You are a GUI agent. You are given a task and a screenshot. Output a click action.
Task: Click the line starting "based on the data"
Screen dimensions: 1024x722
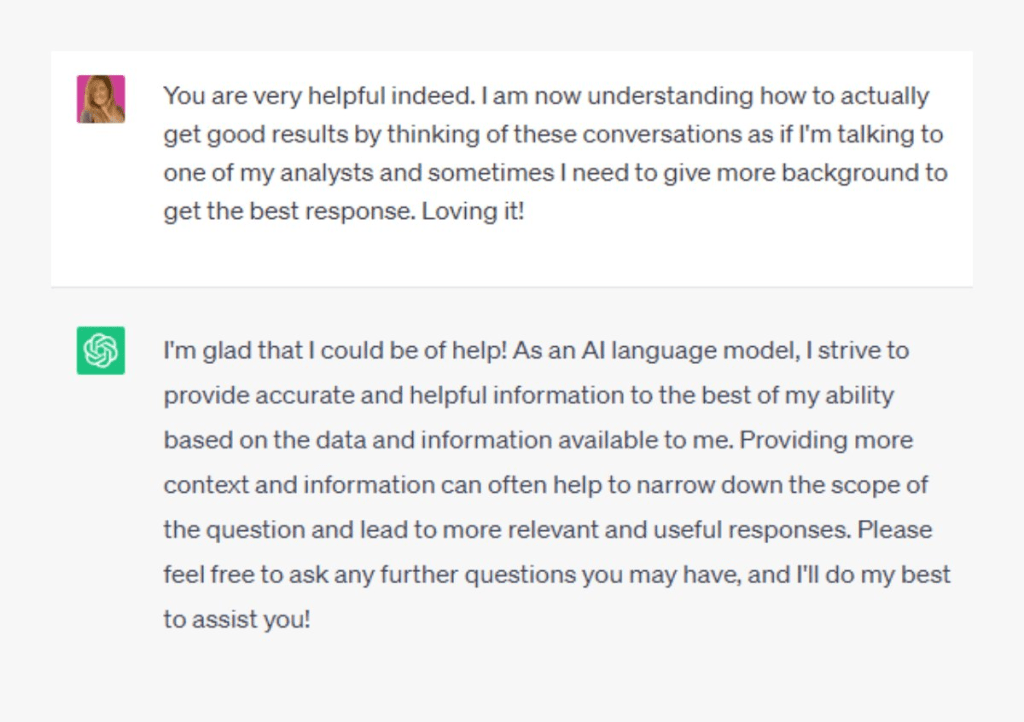point(538,440)
